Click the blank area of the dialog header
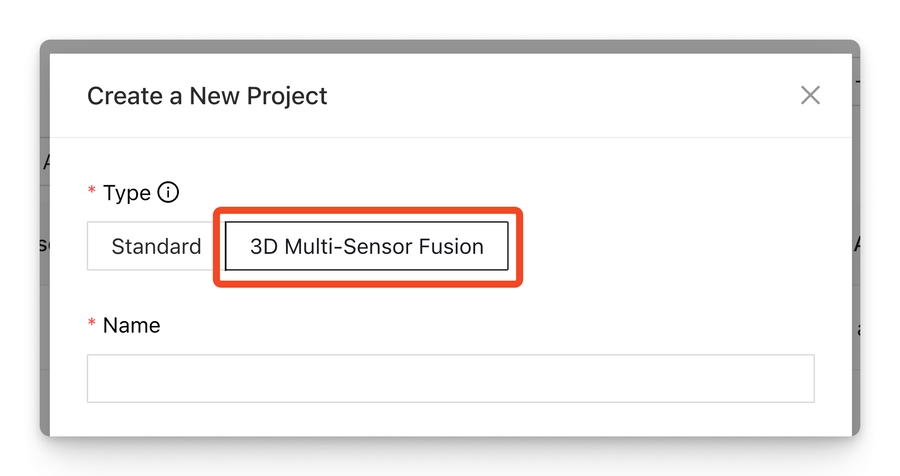 [x=560, y=96]
